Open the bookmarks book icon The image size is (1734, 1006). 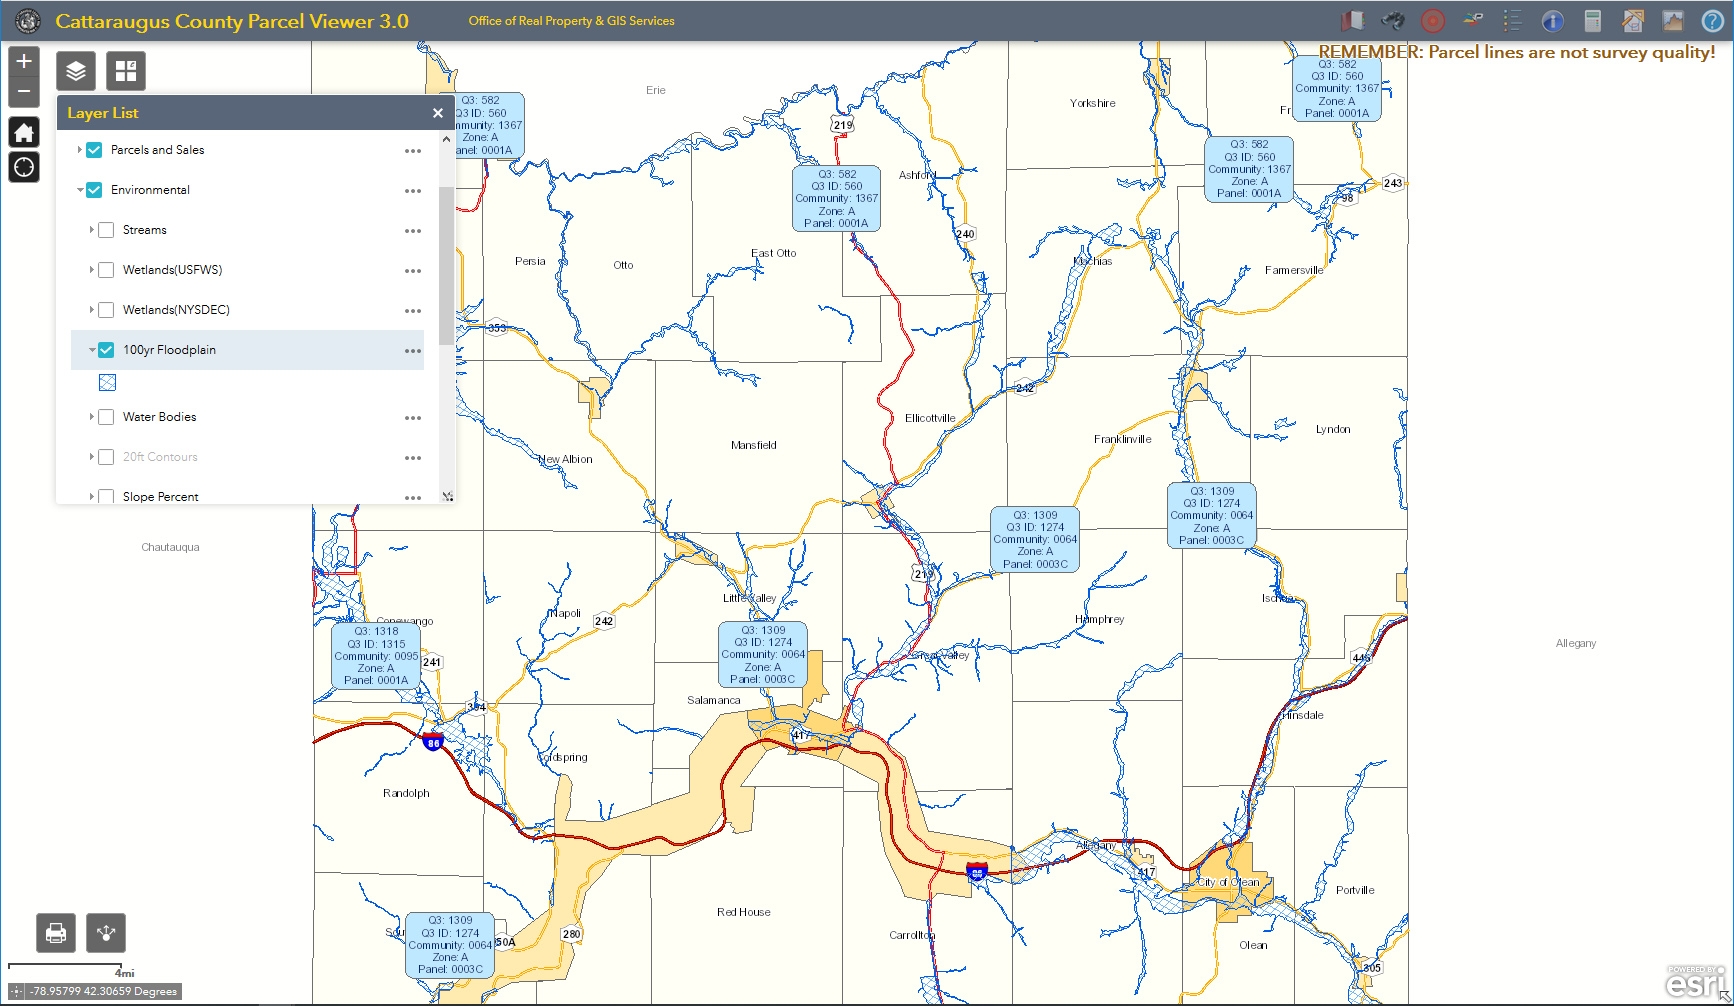pyautogui.click(x=1355, y=20)
